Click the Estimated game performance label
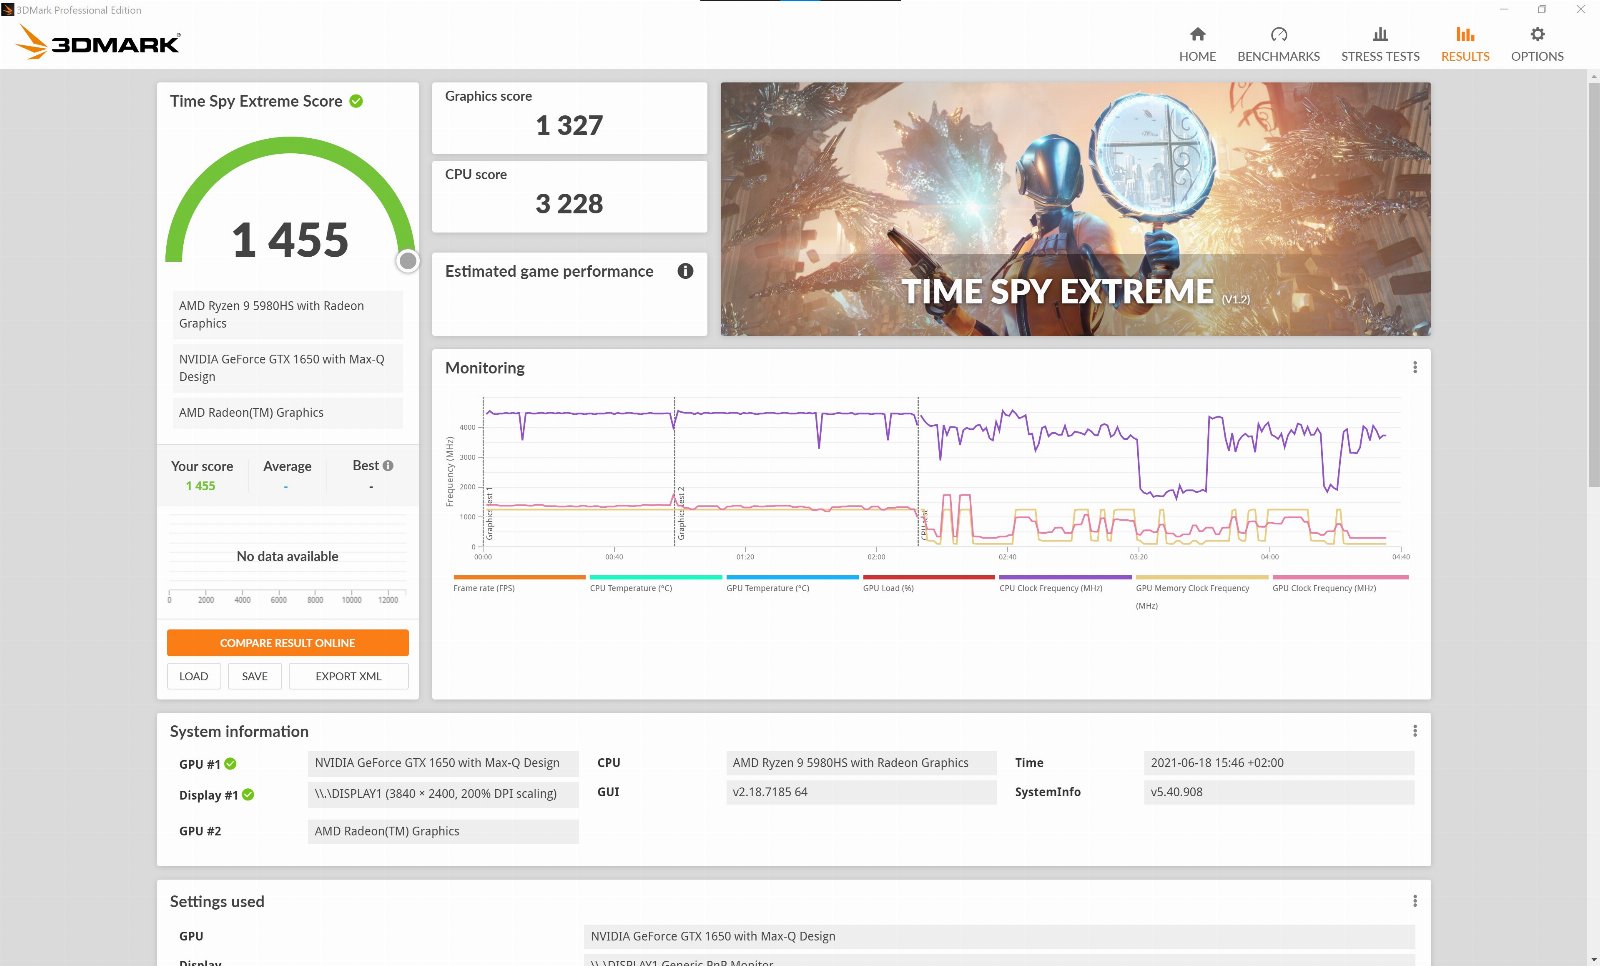 [549, 271]
